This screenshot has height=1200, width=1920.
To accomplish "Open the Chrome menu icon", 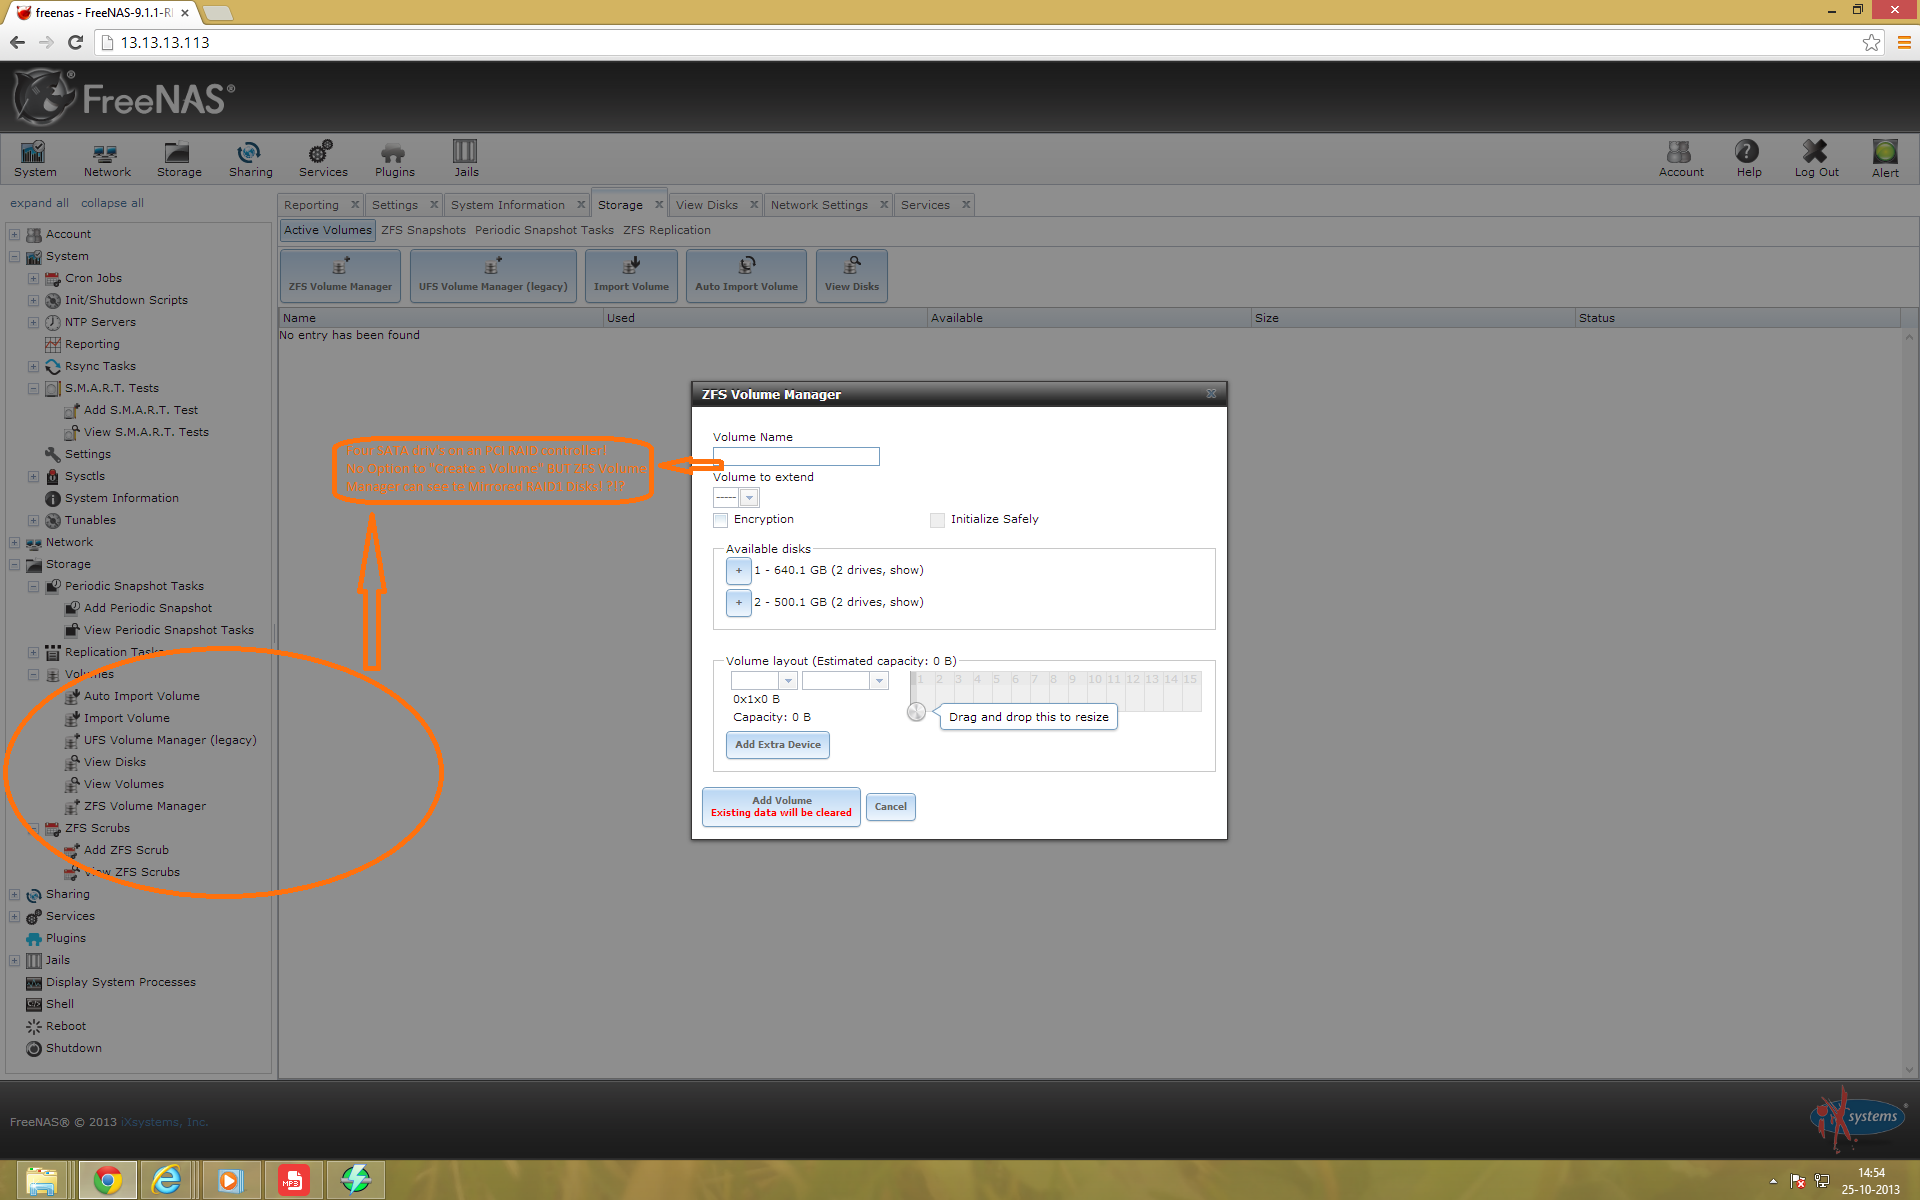I will tap(1904, 42).
